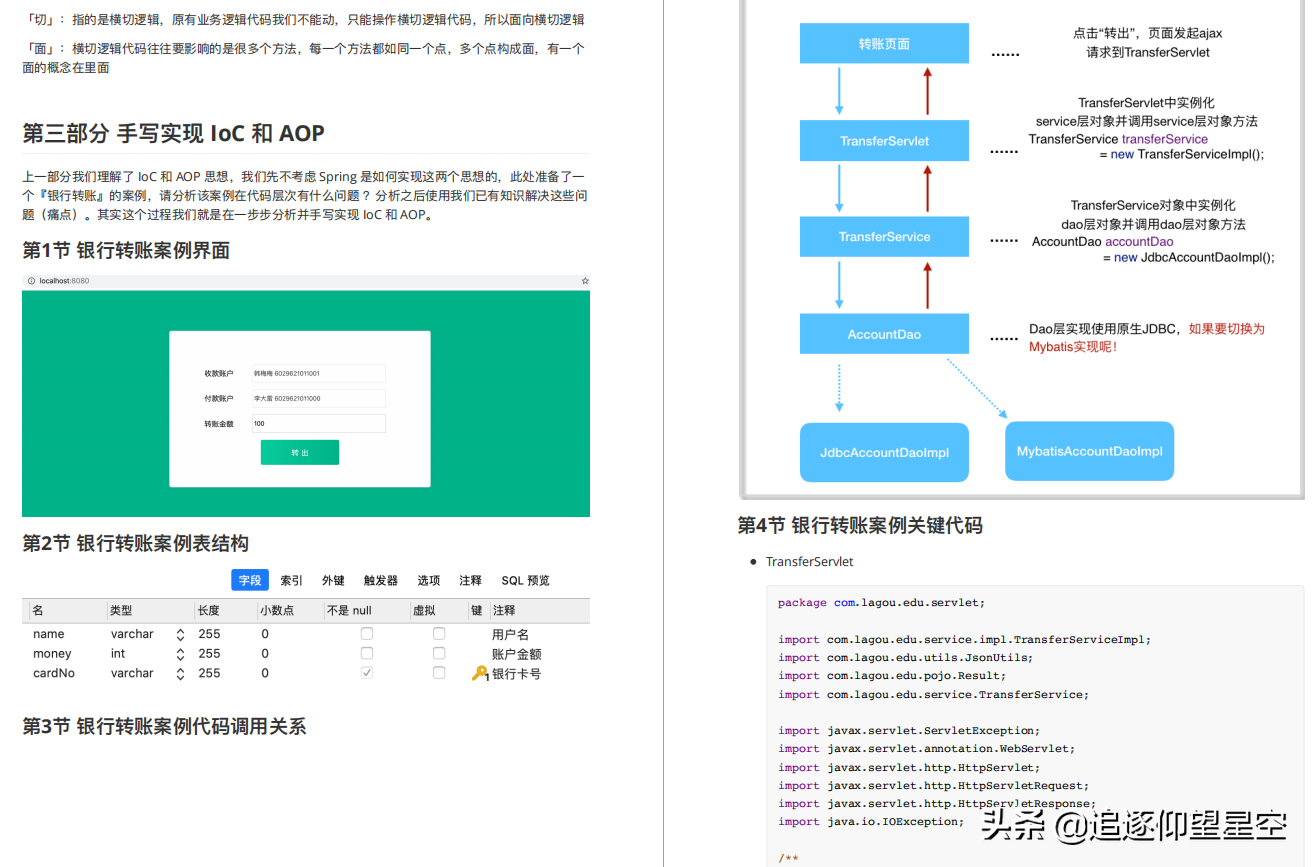The width and height of the screenshot is (1312, 867).
Task: Click the cardNo cell in the table
Action: pos(54,673)
